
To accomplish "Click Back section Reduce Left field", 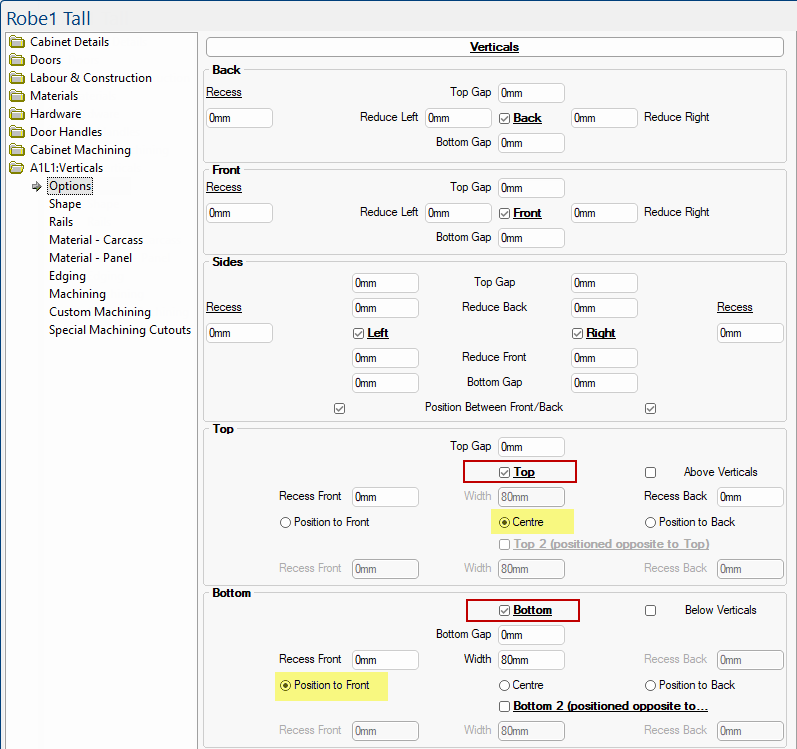I will click(x=458, y=118).
